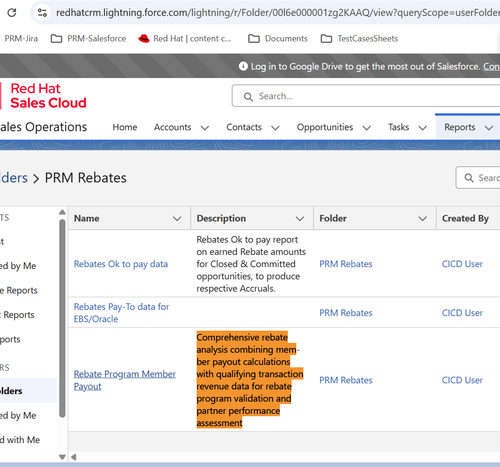Go back to Folders breadcrumb link
Viewport: 500px width, 467px height.
14,178
